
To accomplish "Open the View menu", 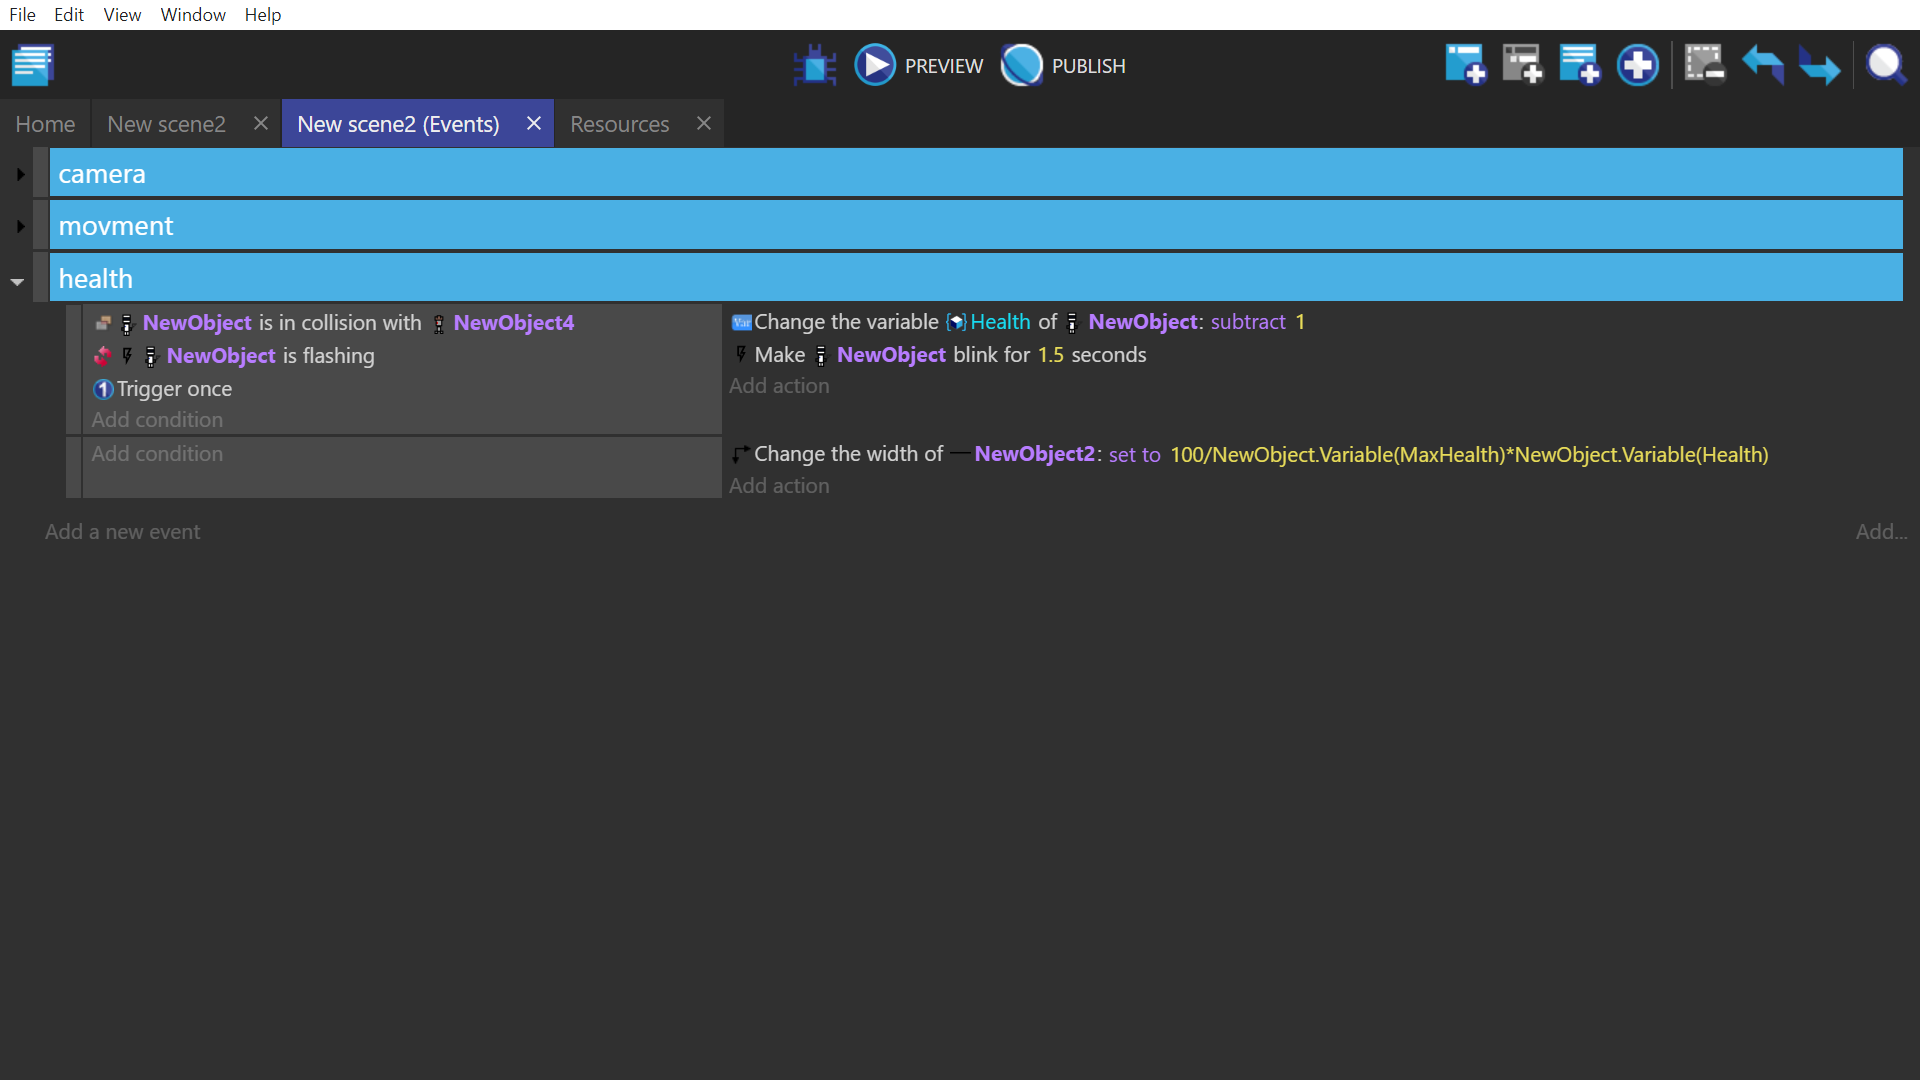I will (x=122, y=15).
